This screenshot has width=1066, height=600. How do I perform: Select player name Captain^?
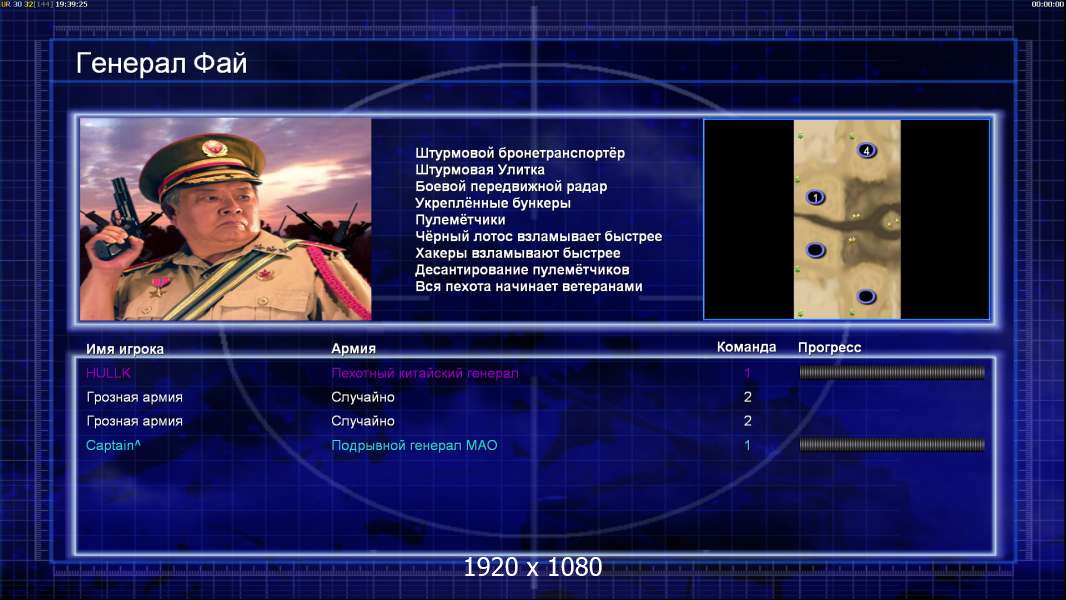pyautogui.click(x=114, y=446)
